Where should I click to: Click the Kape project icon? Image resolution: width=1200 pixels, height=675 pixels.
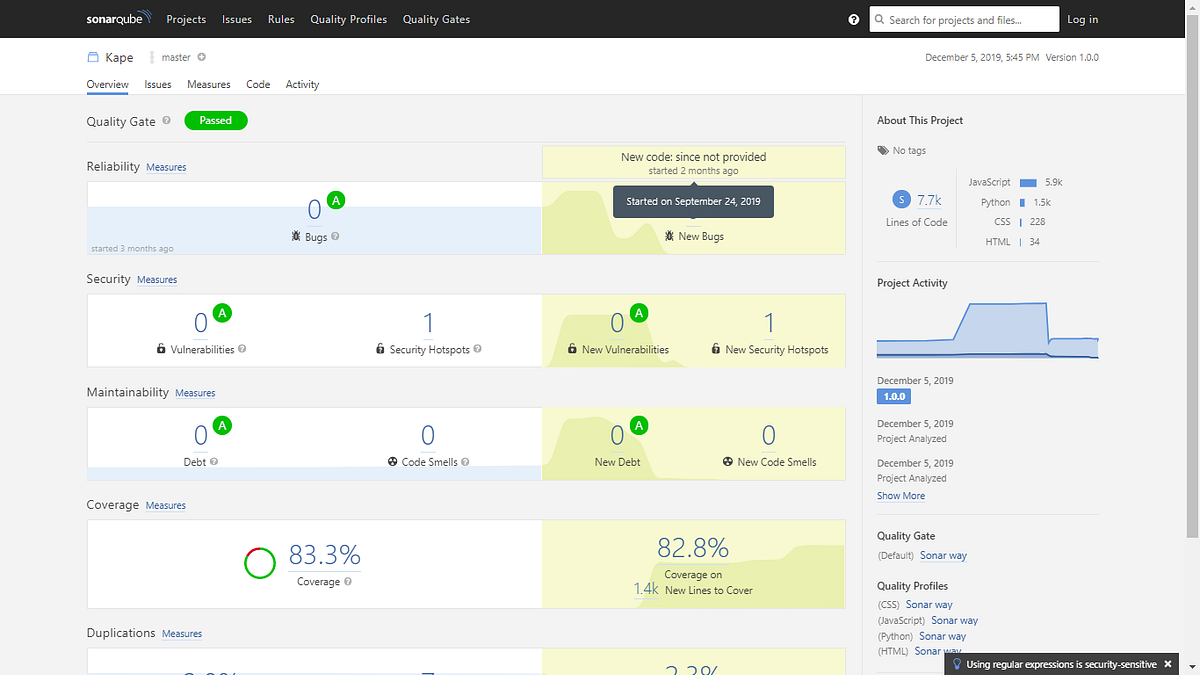tap(93, 58)
